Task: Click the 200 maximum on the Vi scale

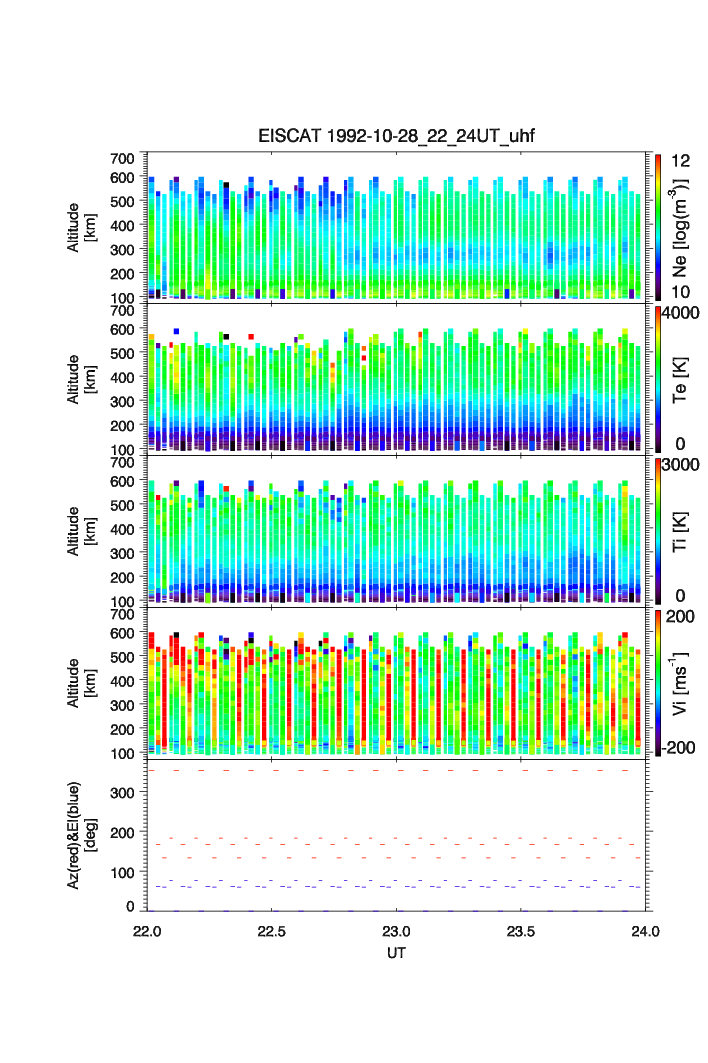Action: click(x=680, y=616)
